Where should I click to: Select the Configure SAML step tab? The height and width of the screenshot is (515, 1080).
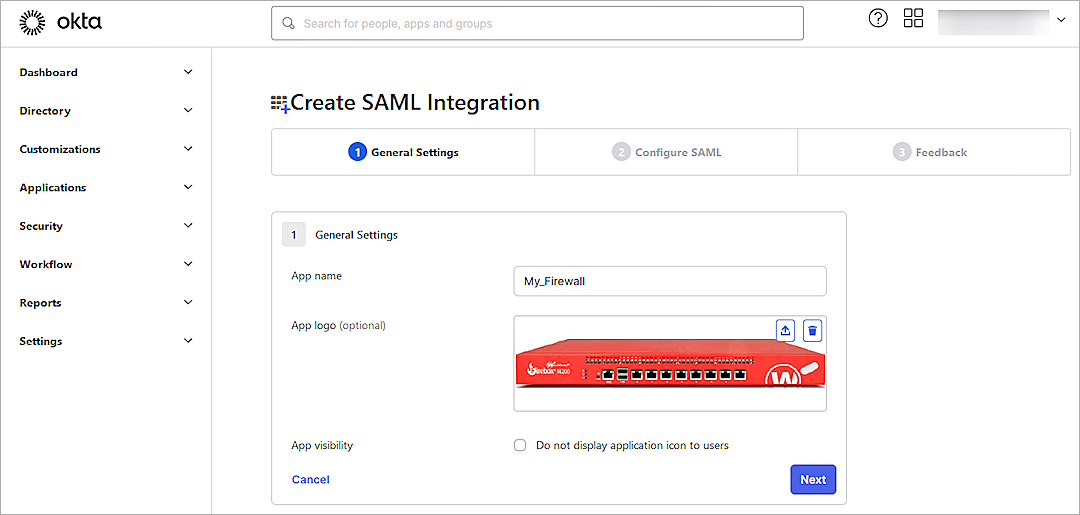(x=666, y=152)
